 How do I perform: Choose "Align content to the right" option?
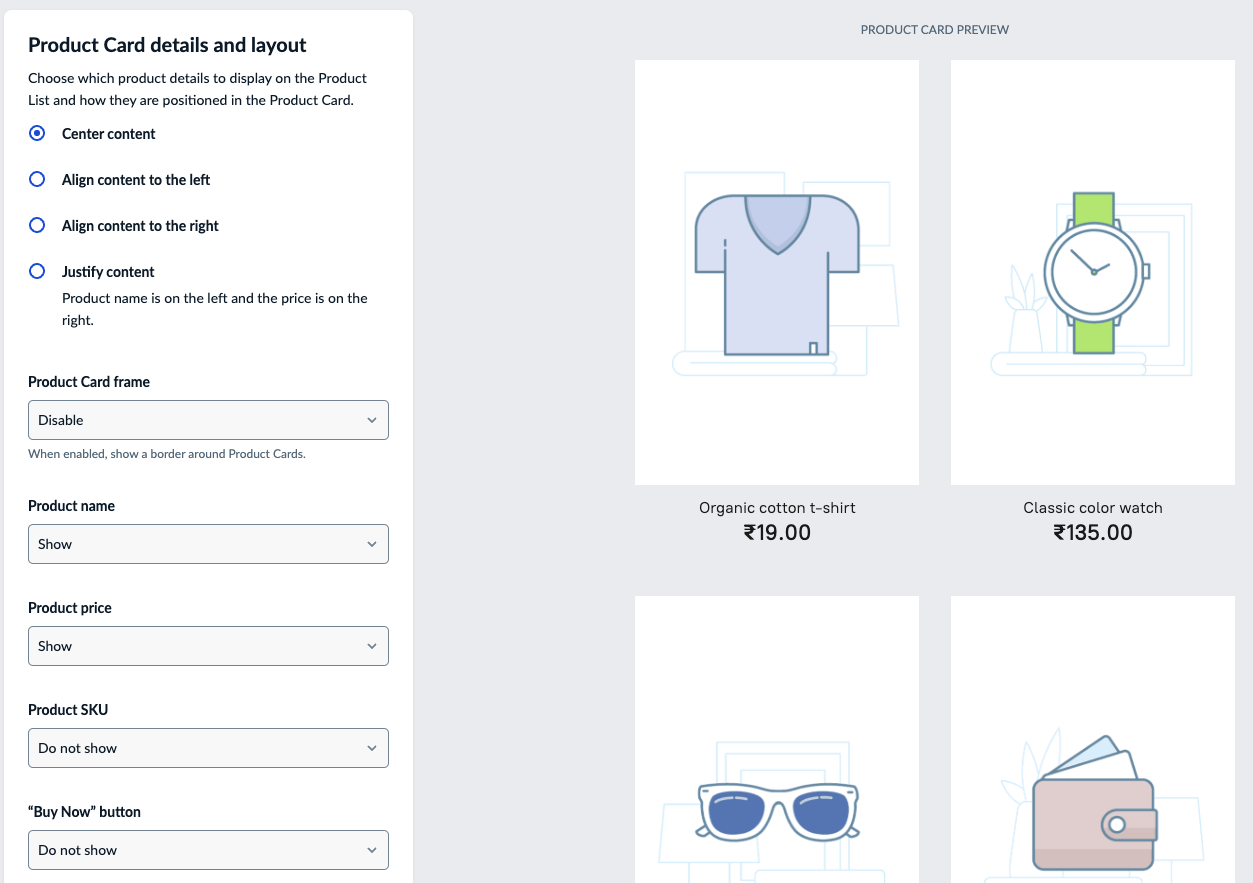click(x=37, y=225)
